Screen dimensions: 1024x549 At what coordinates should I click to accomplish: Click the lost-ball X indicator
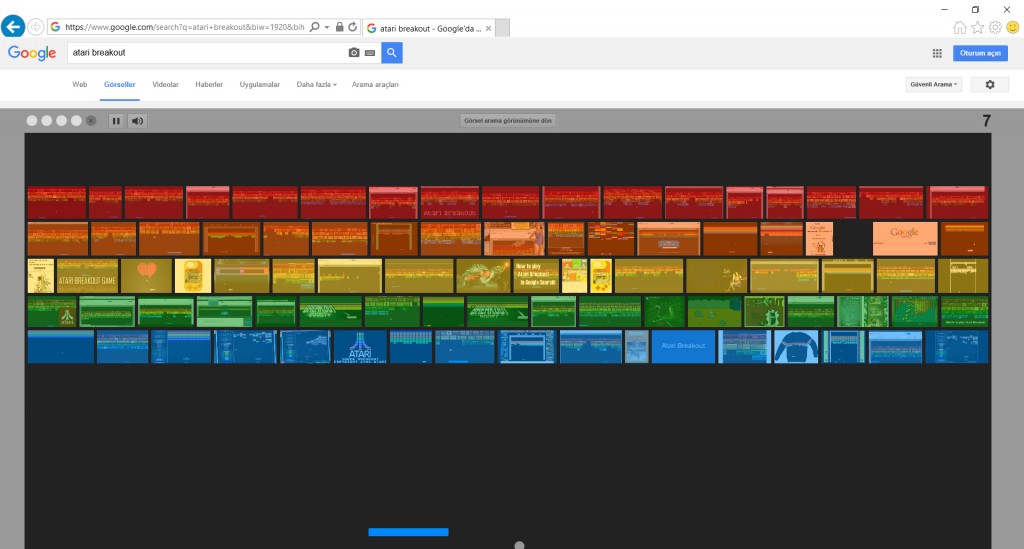[91, 121]
